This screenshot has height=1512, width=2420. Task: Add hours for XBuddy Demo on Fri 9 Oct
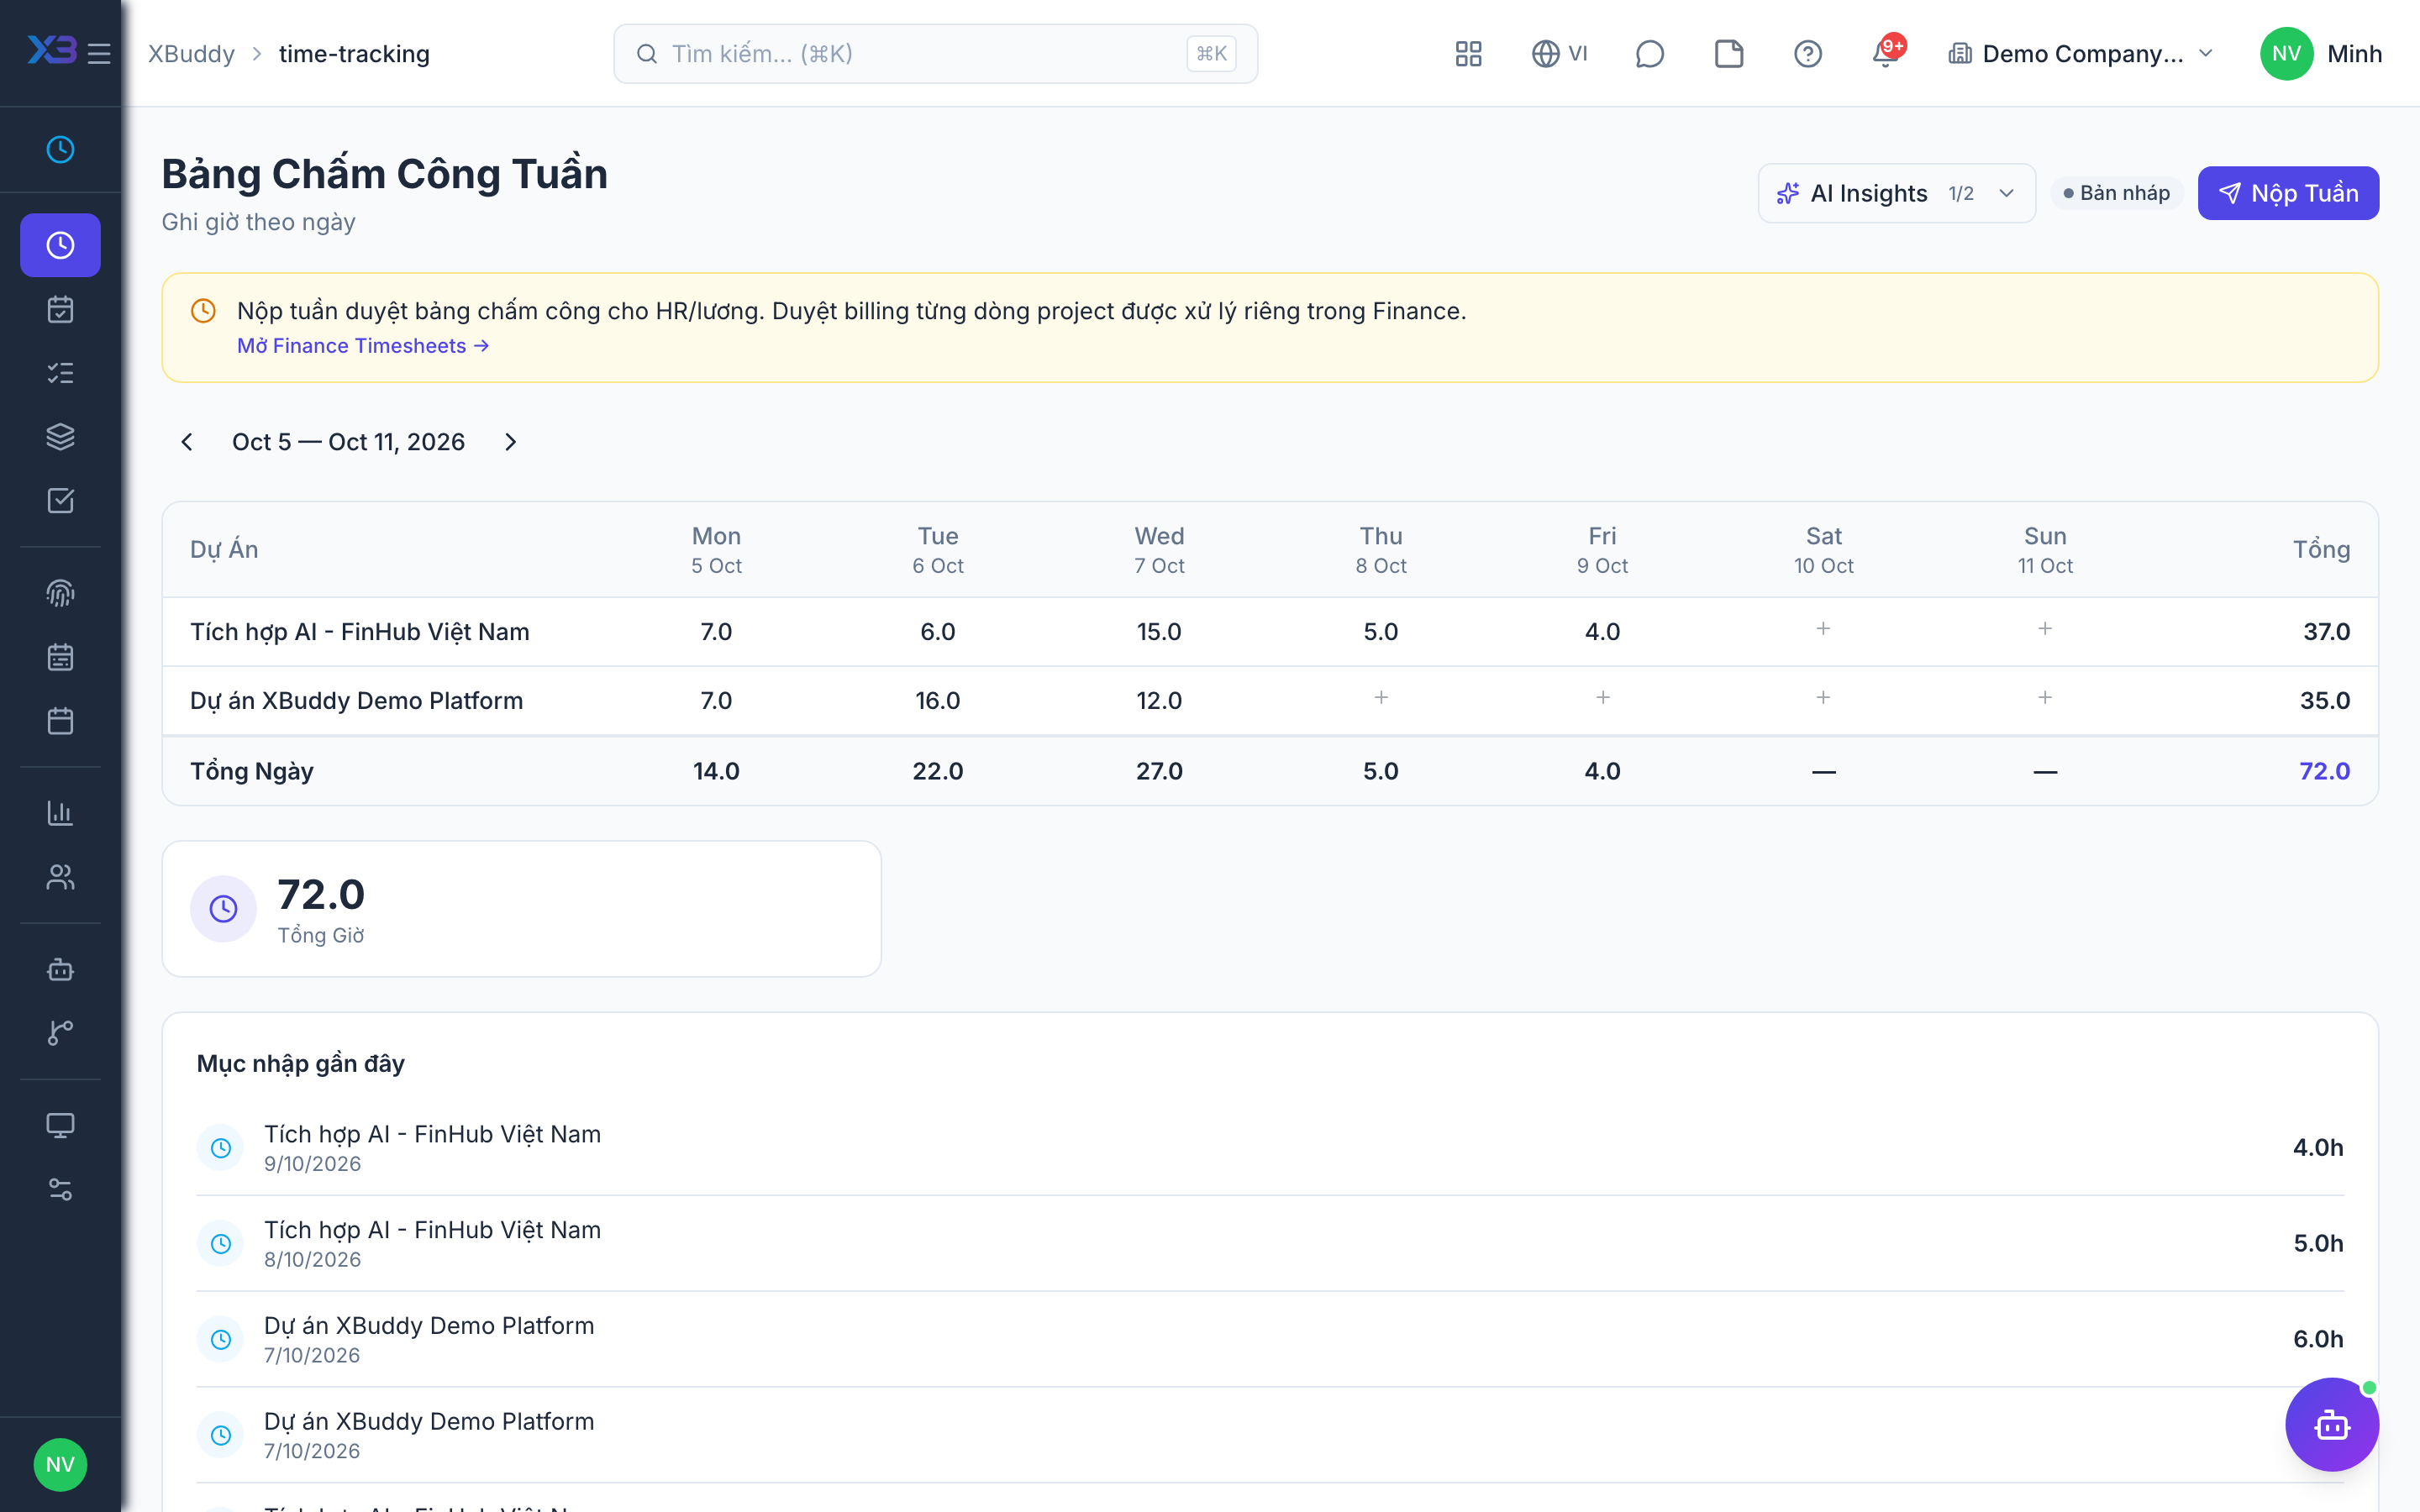(1602, 698)
